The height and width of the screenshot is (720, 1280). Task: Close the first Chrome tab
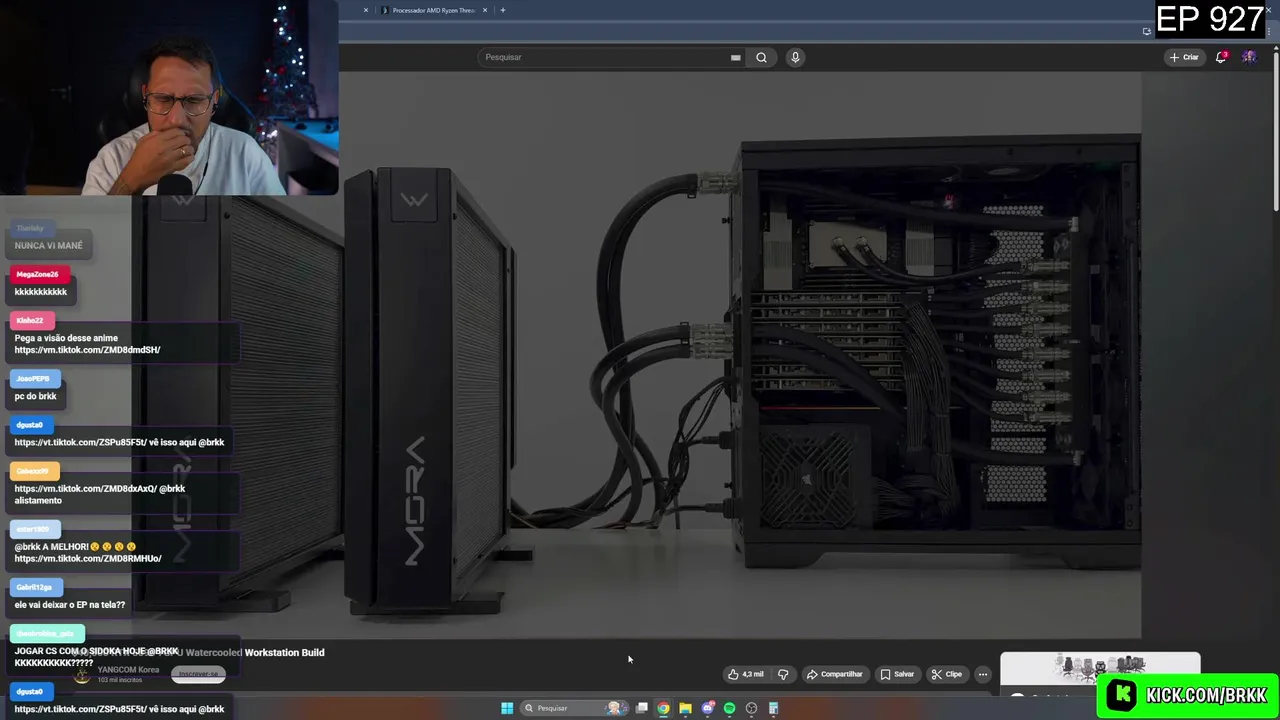point(366,10)
